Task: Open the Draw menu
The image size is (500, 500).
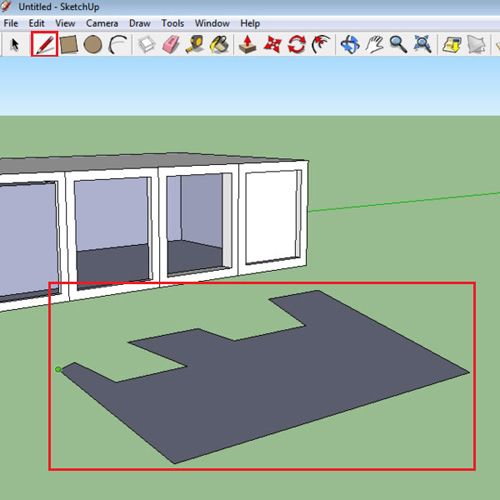Action: (140, 23)
